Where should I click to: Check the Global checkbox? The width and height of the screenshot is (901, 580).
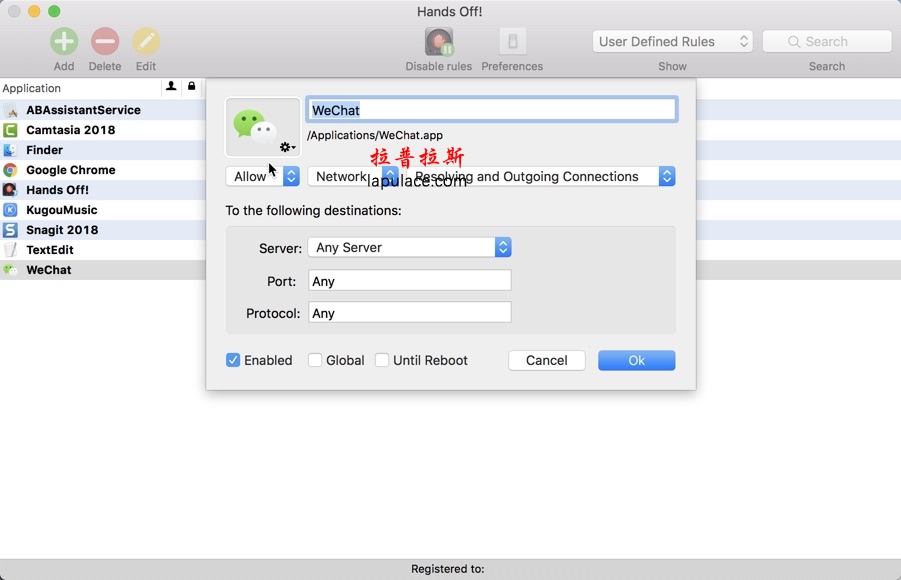[315, 360]
